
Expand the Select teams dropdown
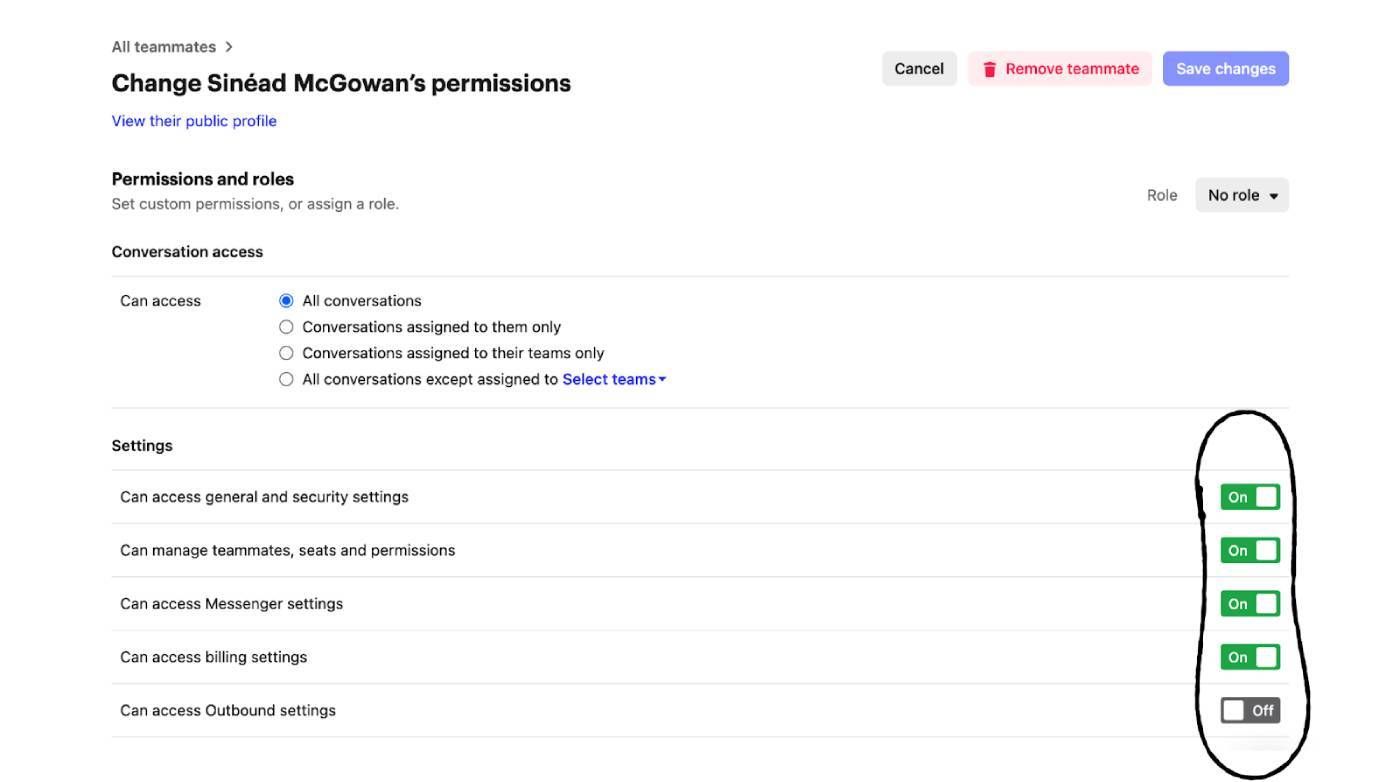pyautogui.click(x=613, y=379)
